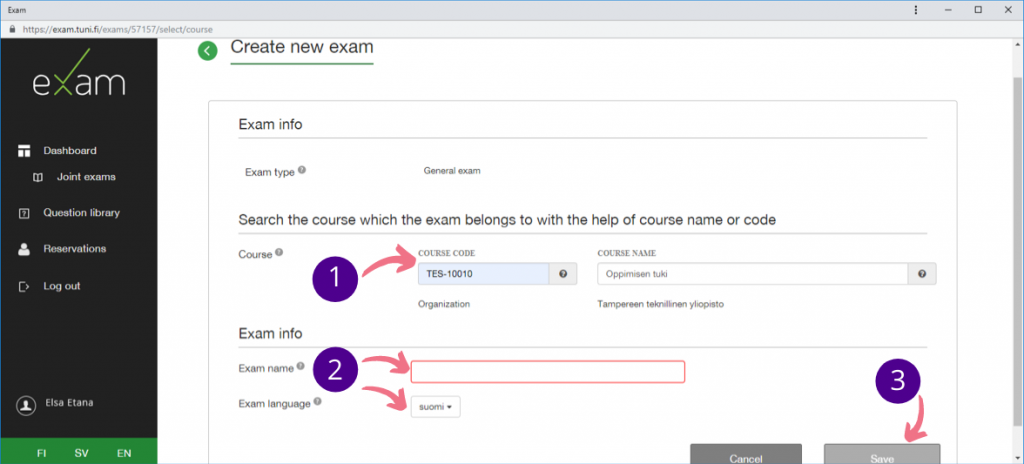This screenshot has height=464, width=1024.
Task: Switch interface language to SV
Action: [82, 453]
